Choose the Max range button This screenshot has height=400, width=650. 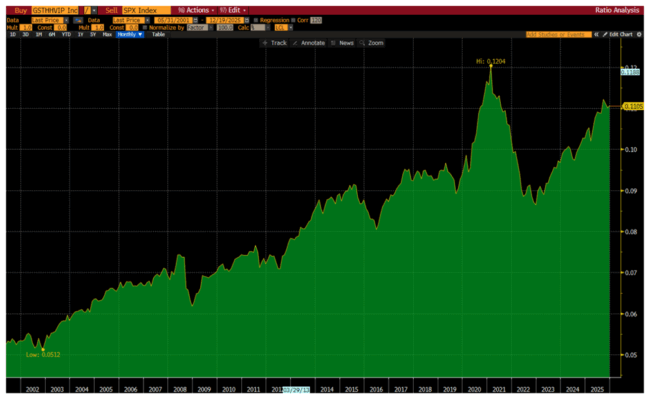coord(107,34)
